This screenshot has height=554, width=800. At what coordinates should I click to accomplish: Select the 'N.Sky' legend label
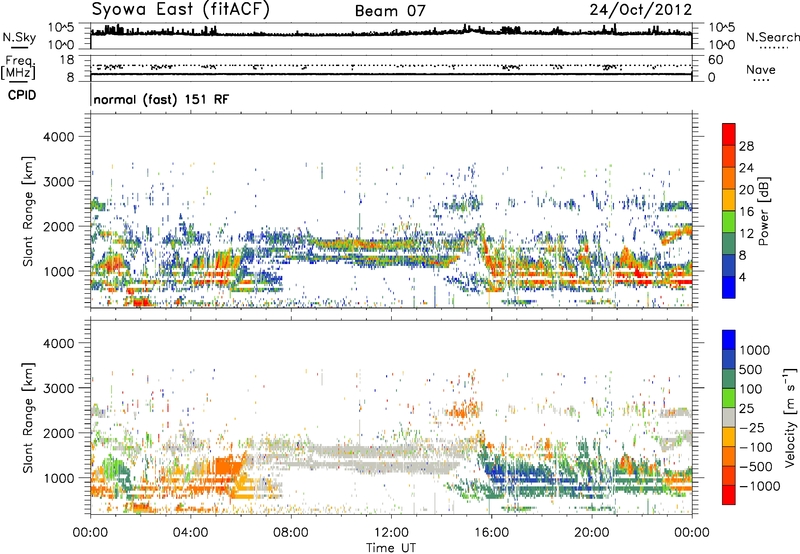coord(19,37)
